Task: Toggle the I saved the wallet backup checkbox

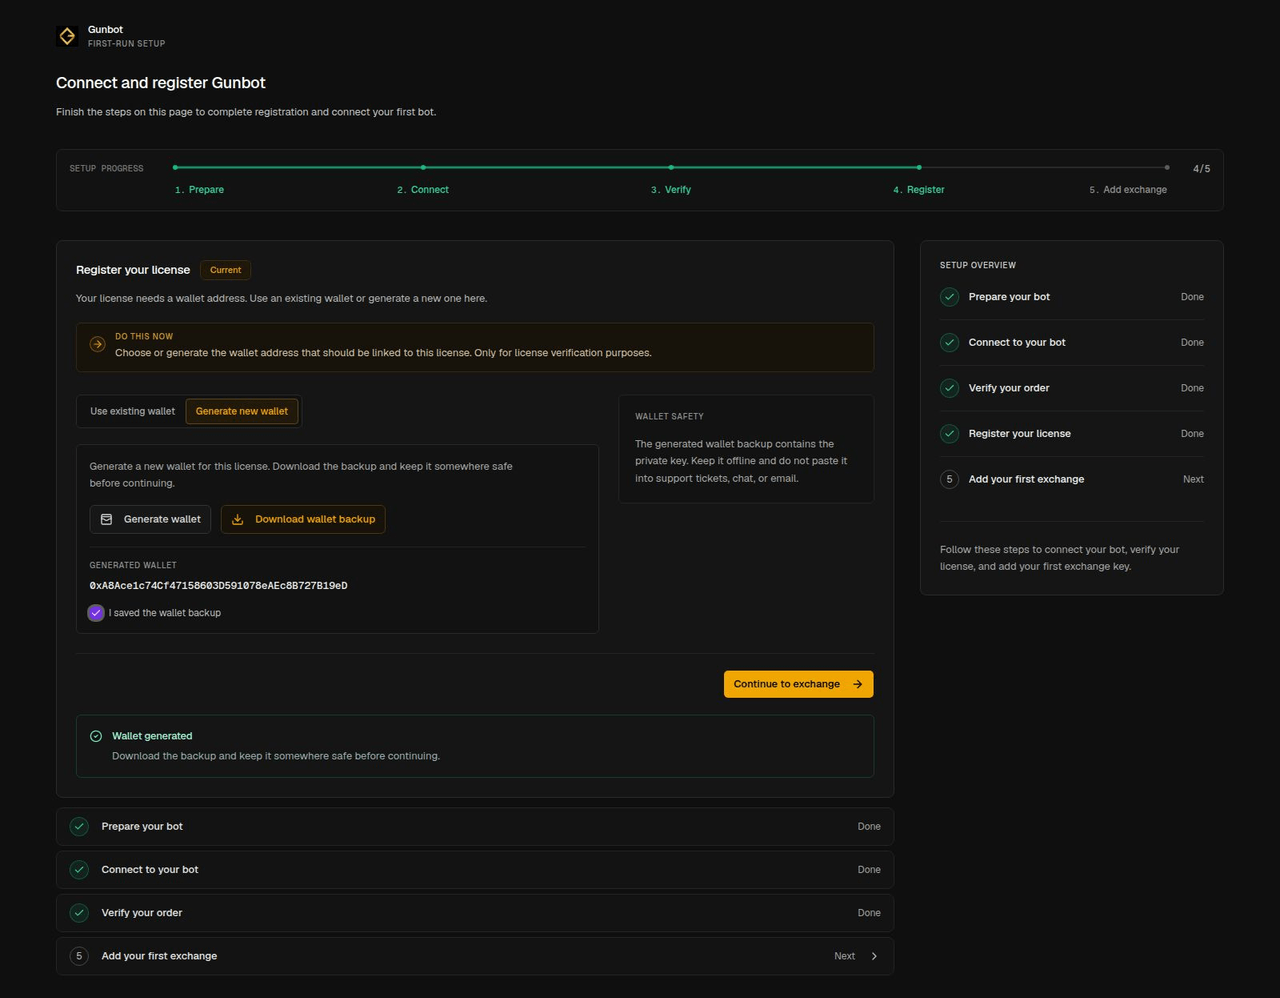Action: click(96, 613)
